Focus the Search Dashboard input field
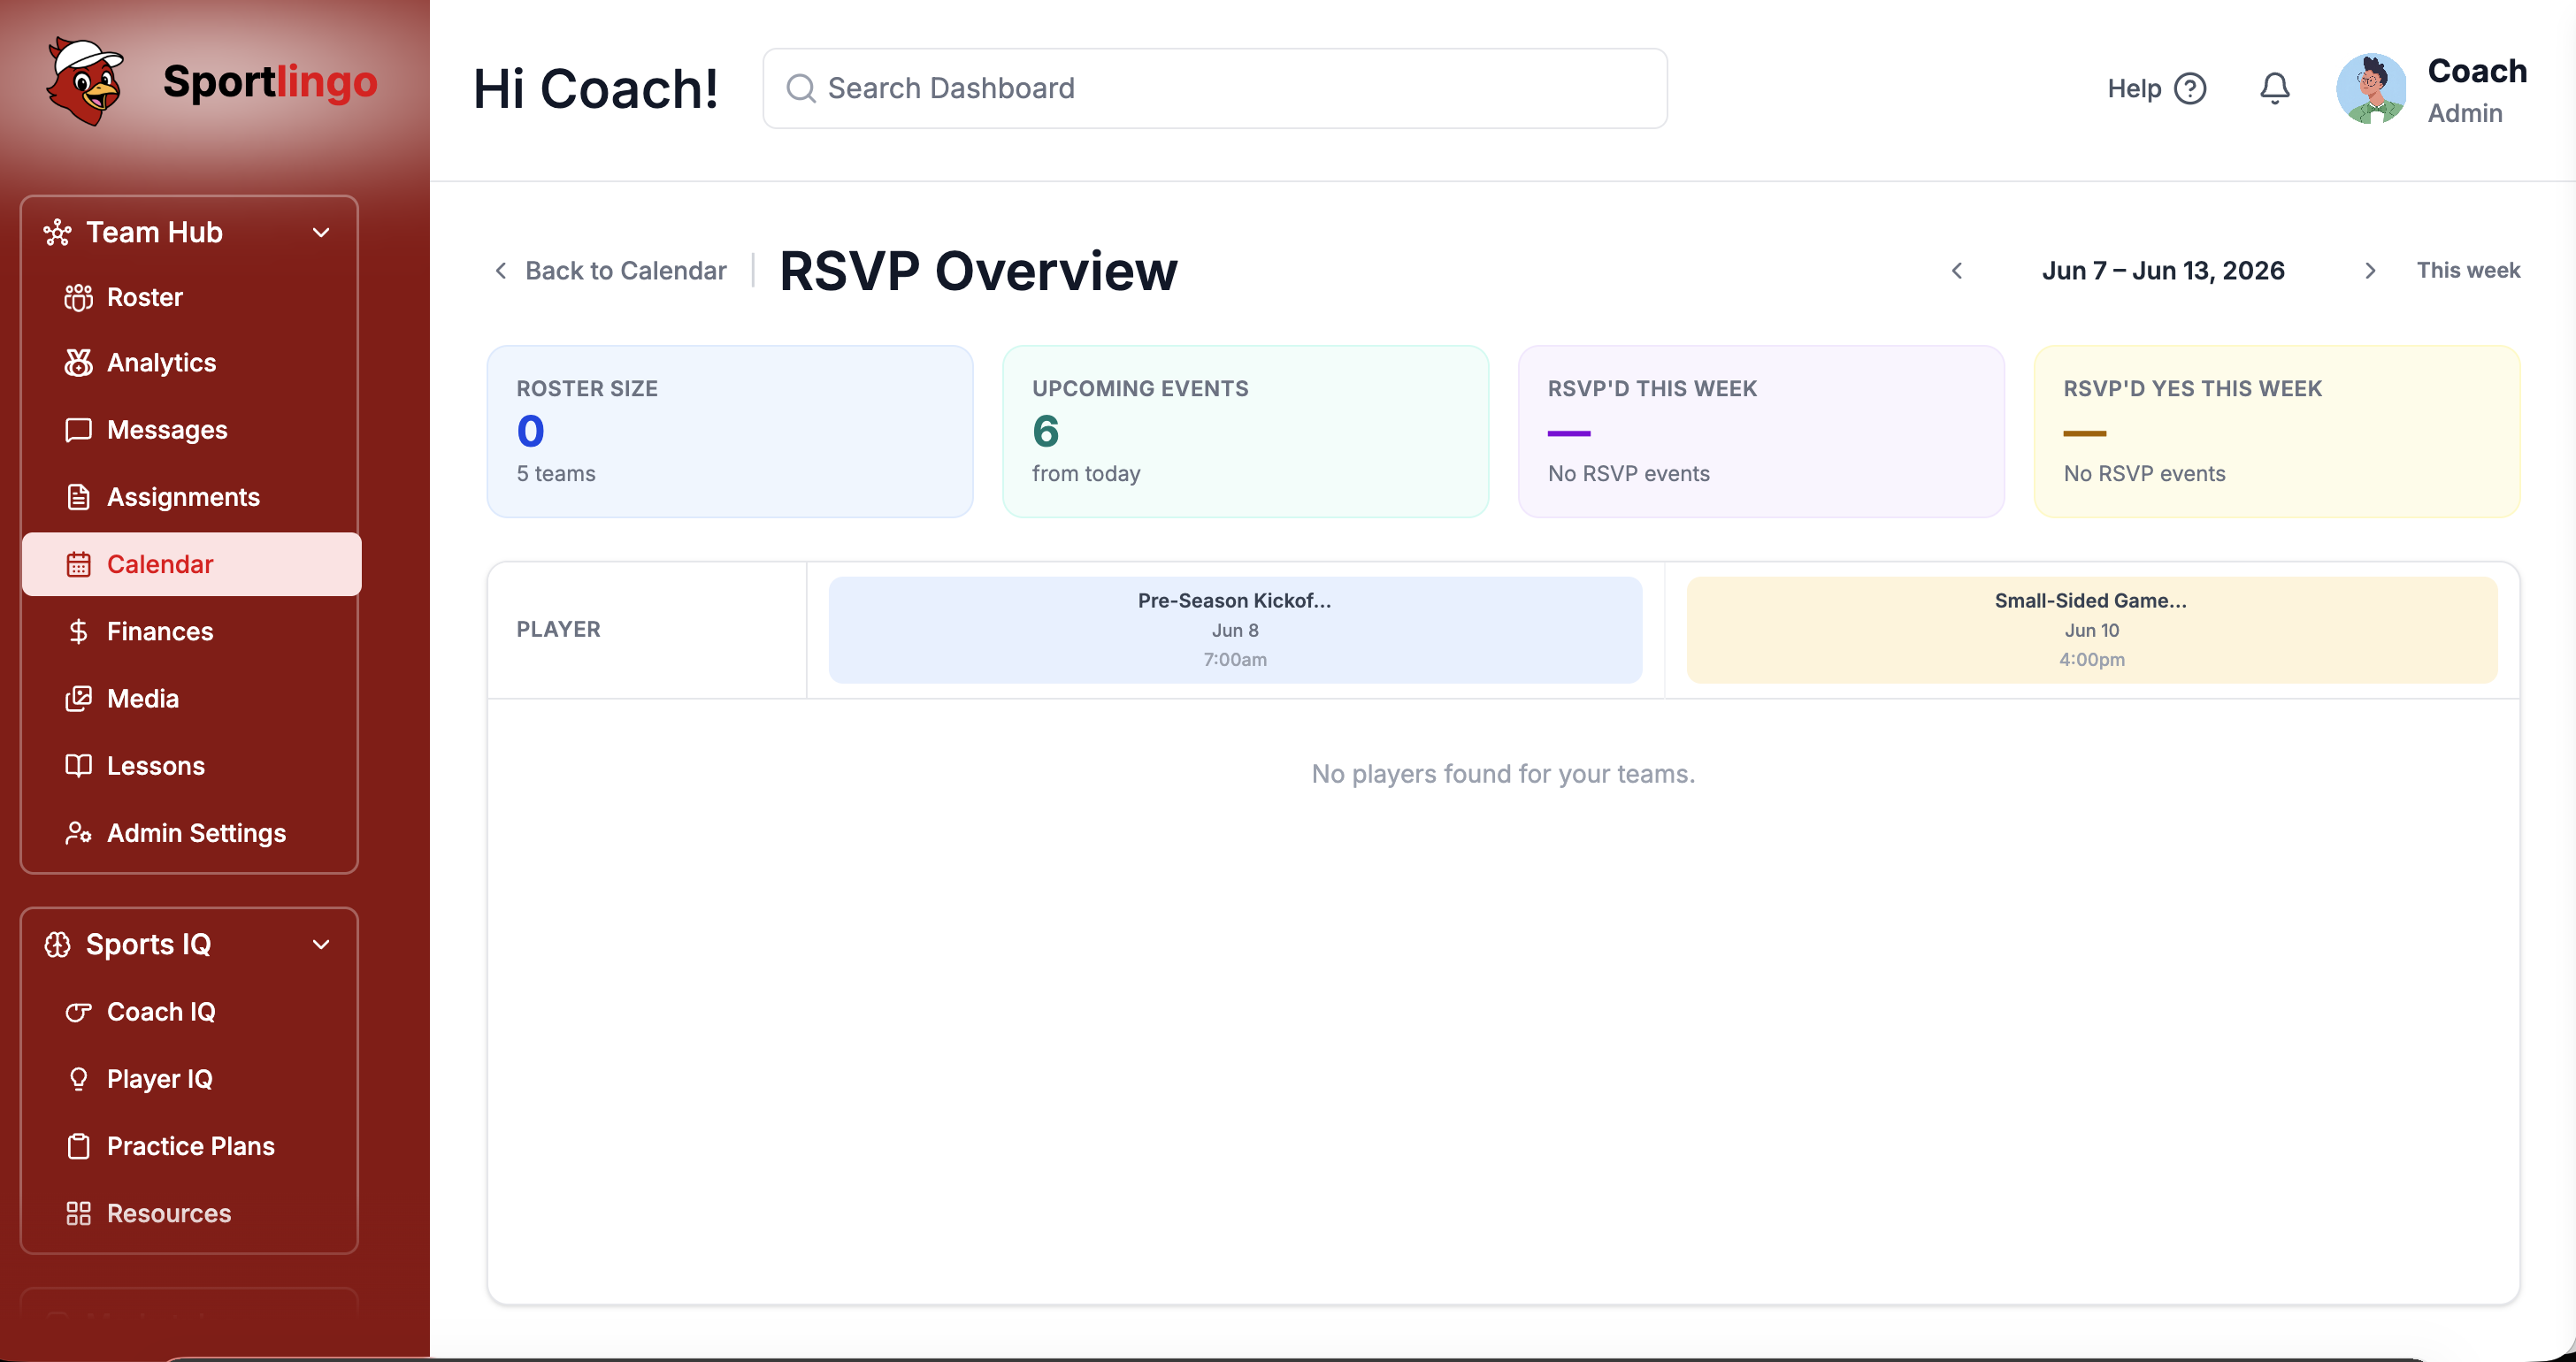 click(x=1214, y=88)
